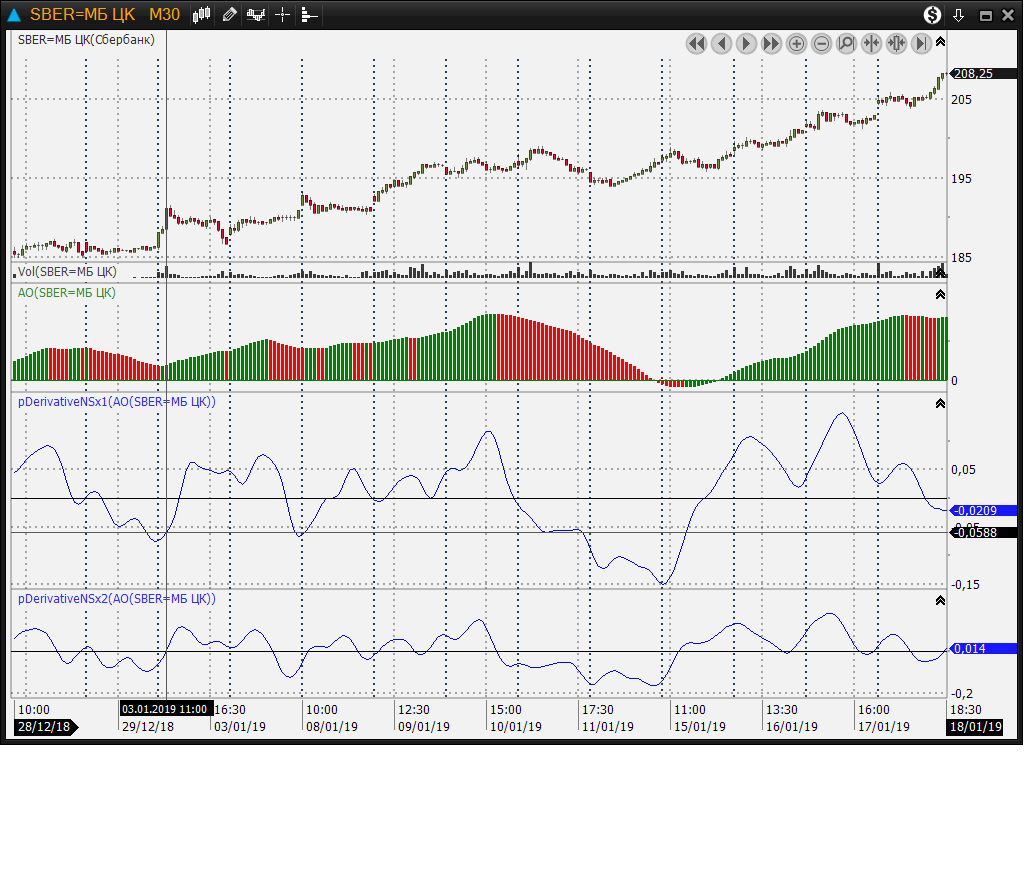Zoom in with the plus magnifier button
Image resolution: width=1035 pixels, height=895 pixels.
pos(797,43)
